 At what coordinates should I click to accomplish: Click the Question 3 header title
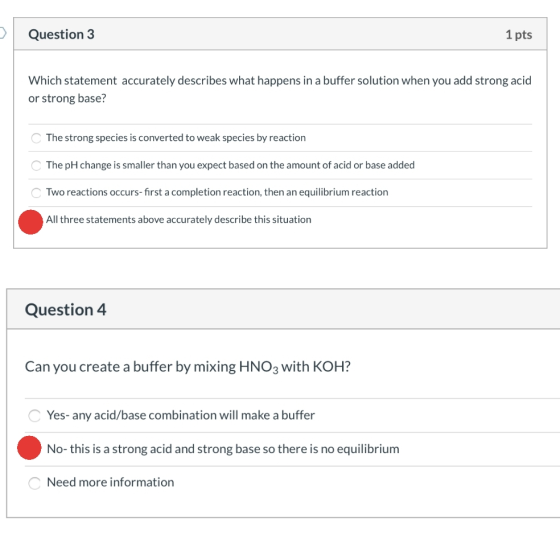pyautogui.click(x=61, y=34)
